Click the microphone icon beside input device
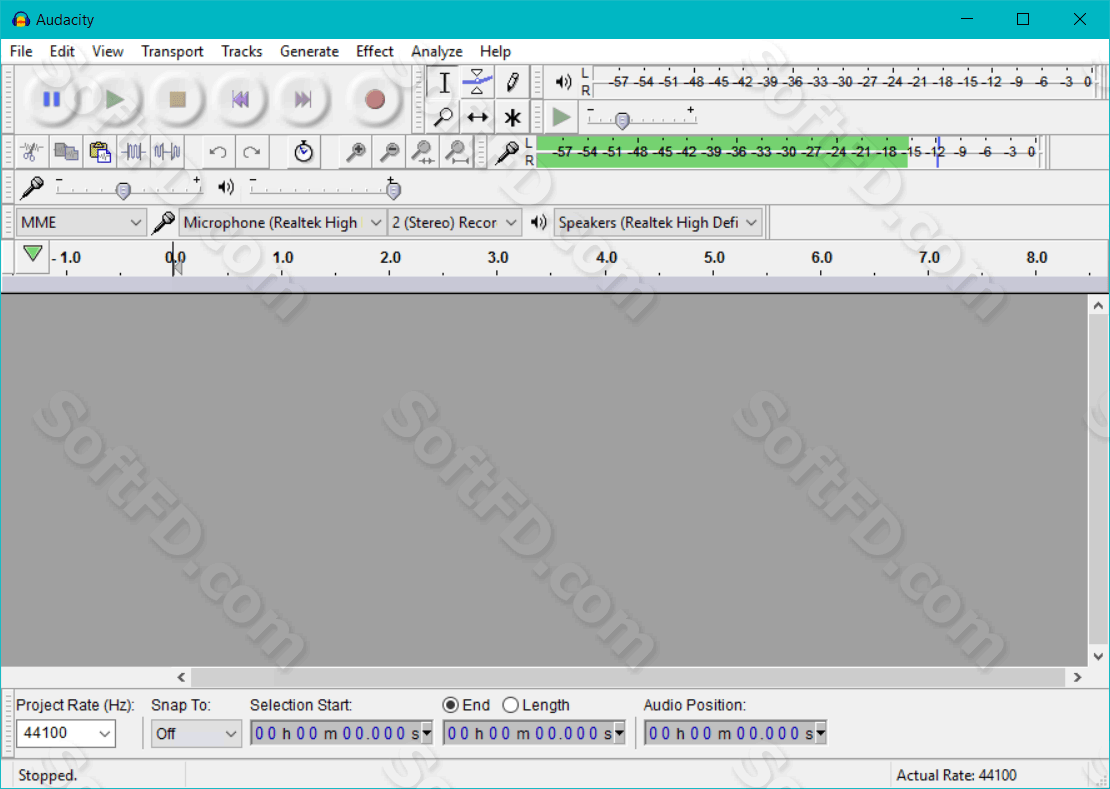 [x=163, y=223]
